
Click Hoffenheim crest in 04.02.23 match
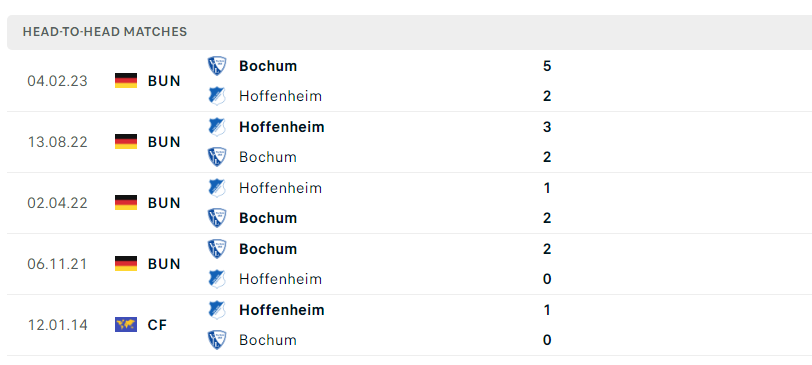[217, 96]
